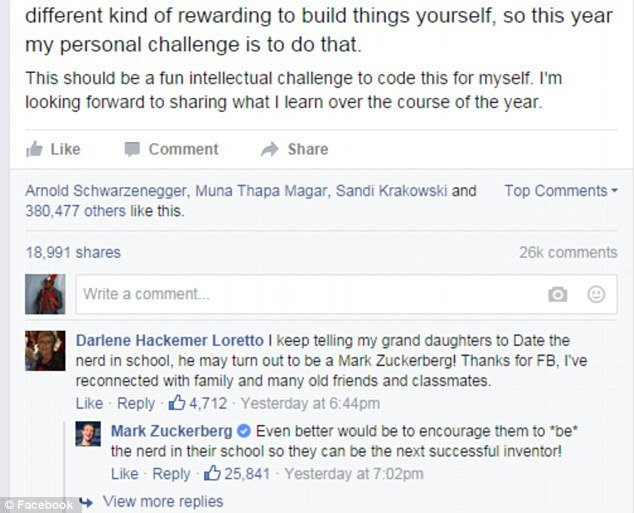
Task: Open Darlene Hackemer Loretto's profile picture
Action: click(x=45, y=352)
